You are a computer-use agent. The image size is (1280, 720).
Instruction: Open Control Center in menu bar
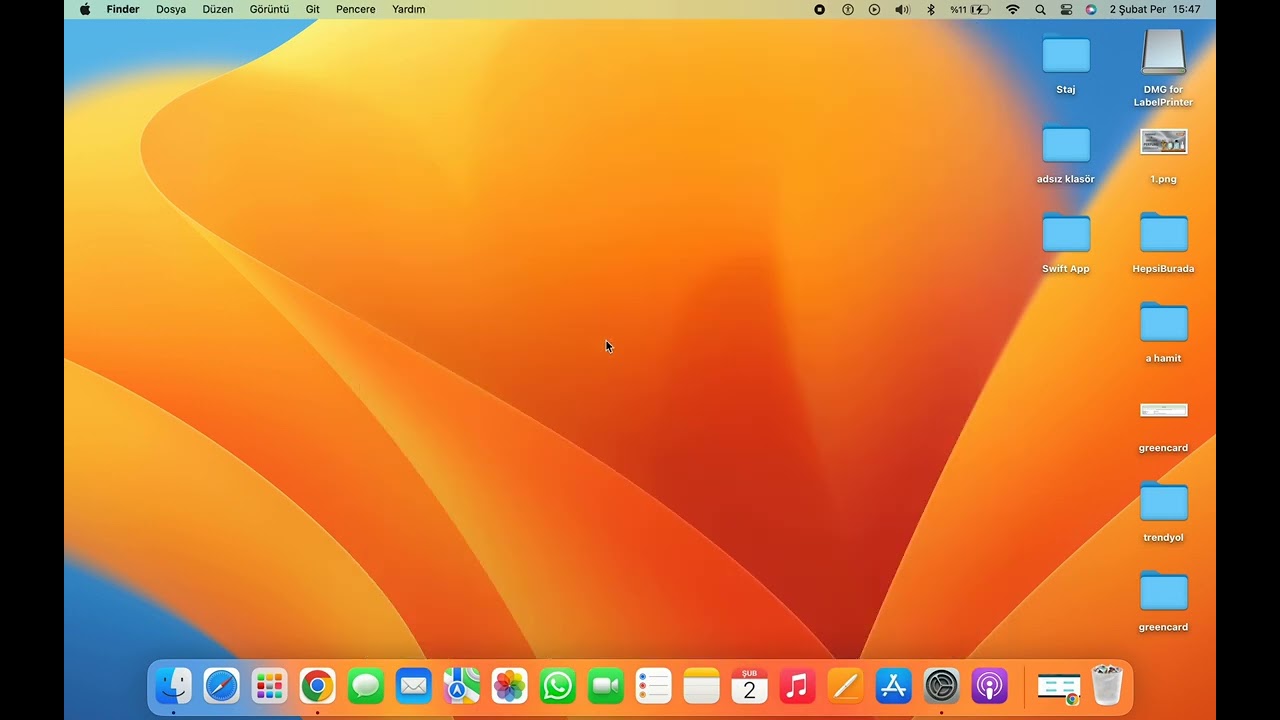pyautogui.click(x=1066, y=9)
